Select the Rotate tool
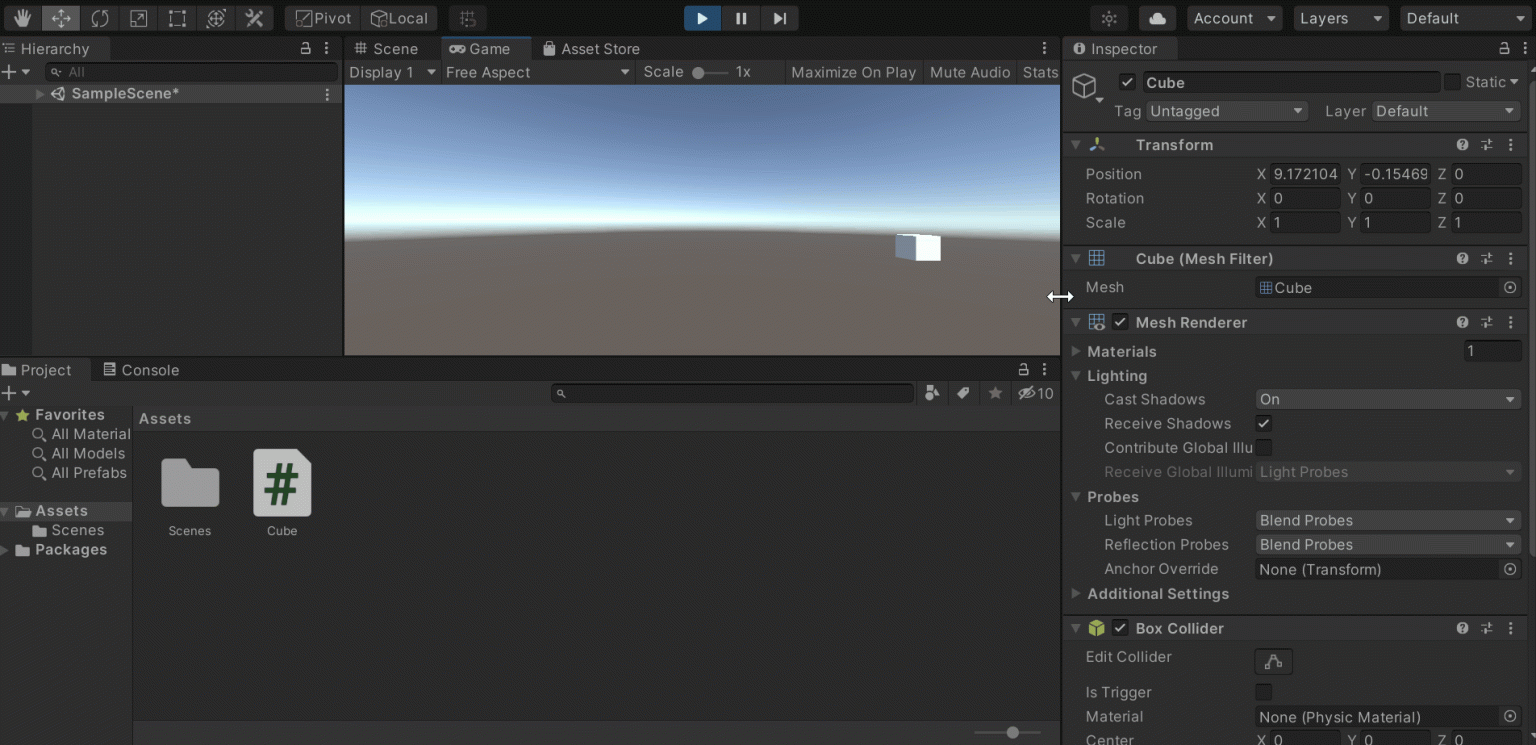The width and height of the screenshot is (1536, 745). tap(100, 18)
